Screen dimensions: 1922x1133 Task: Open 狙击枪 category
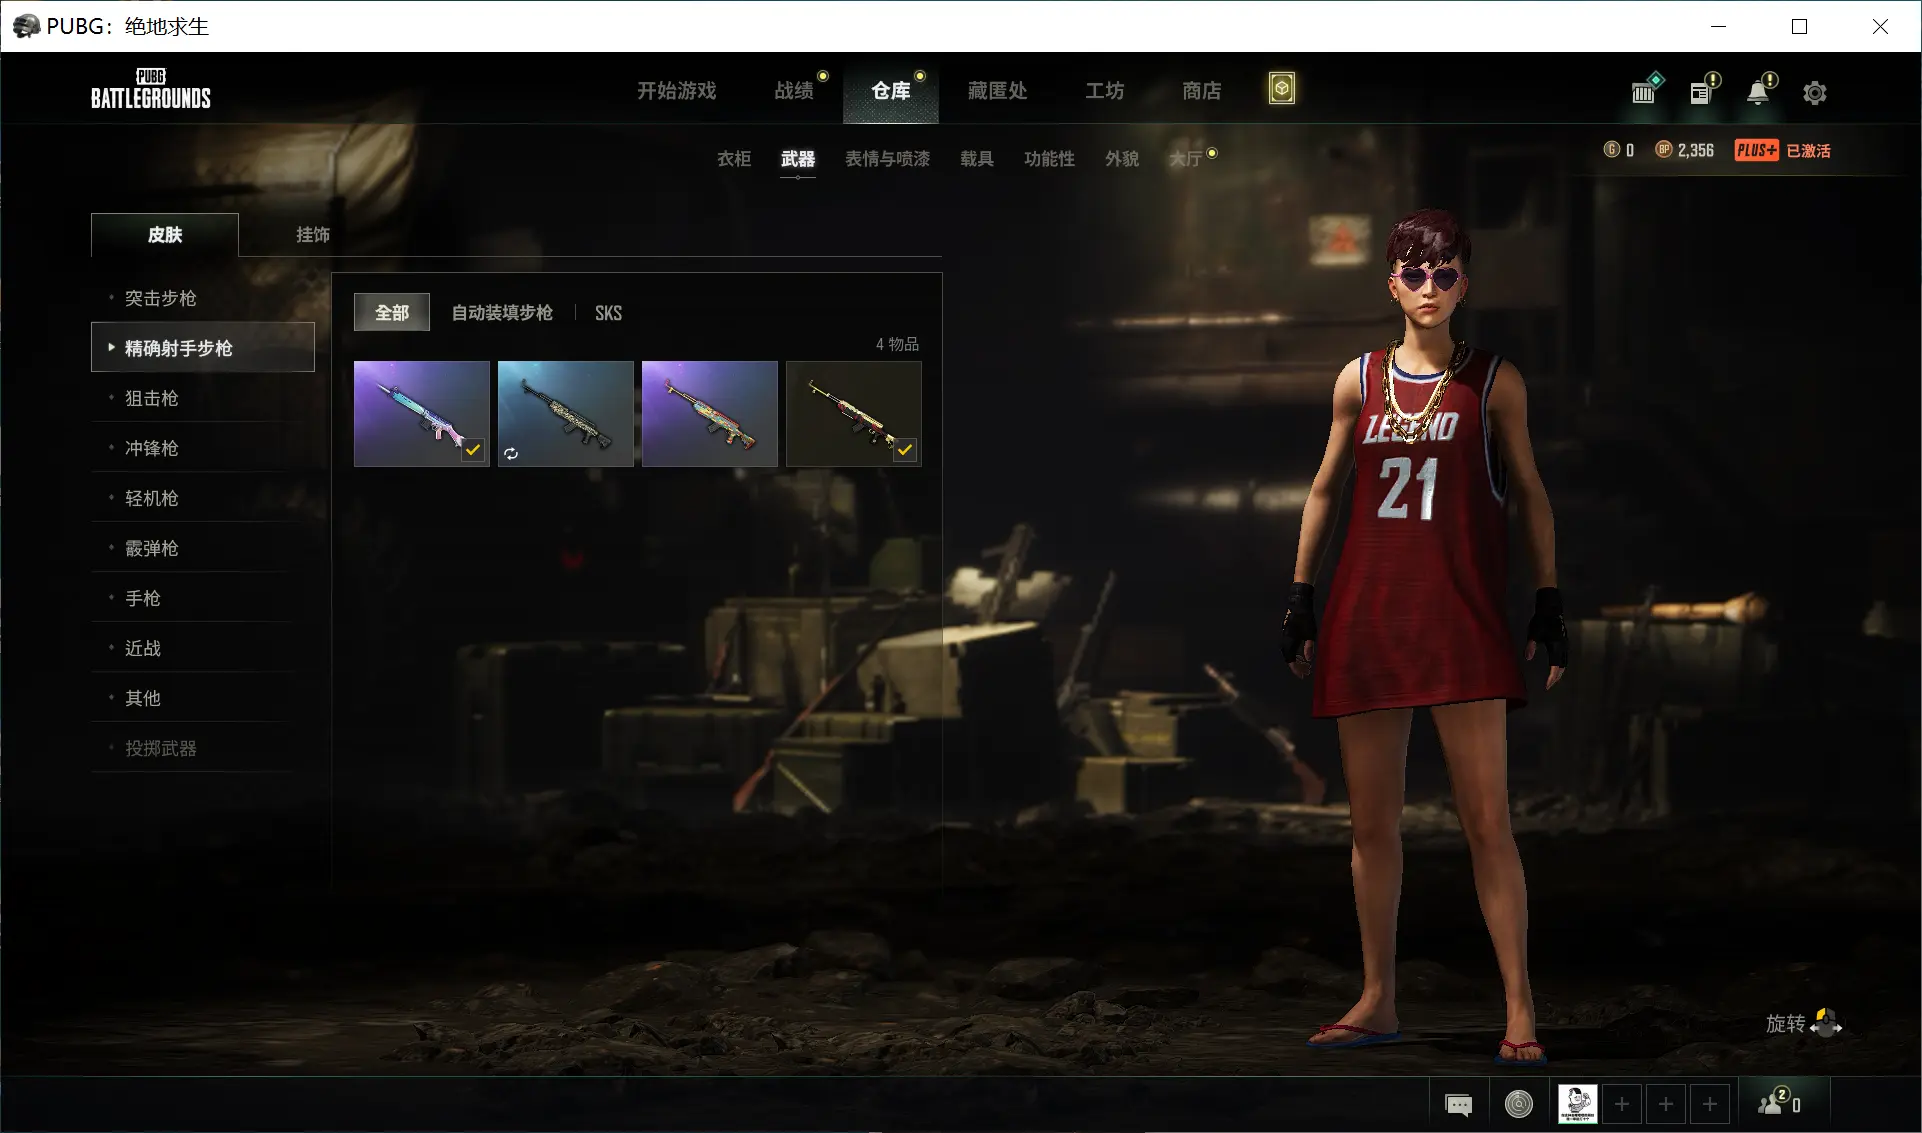[202, 398]
